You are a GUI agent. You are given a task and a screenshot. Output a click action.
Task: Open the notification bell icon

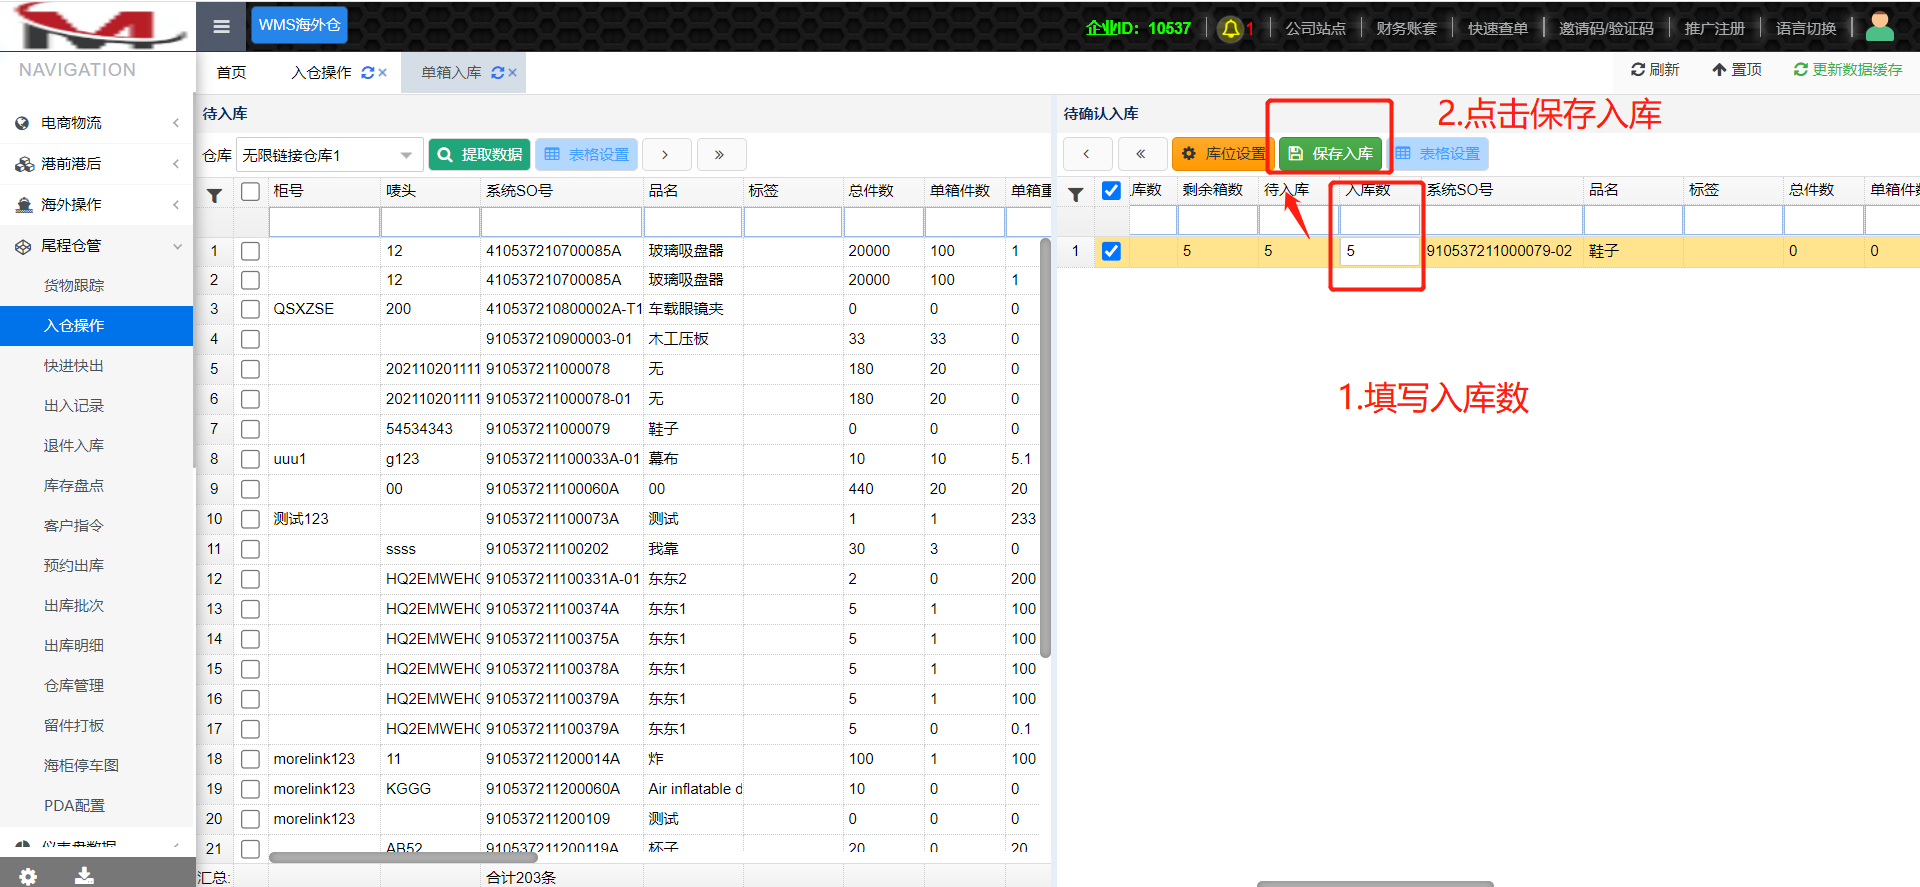point(1231,29)
